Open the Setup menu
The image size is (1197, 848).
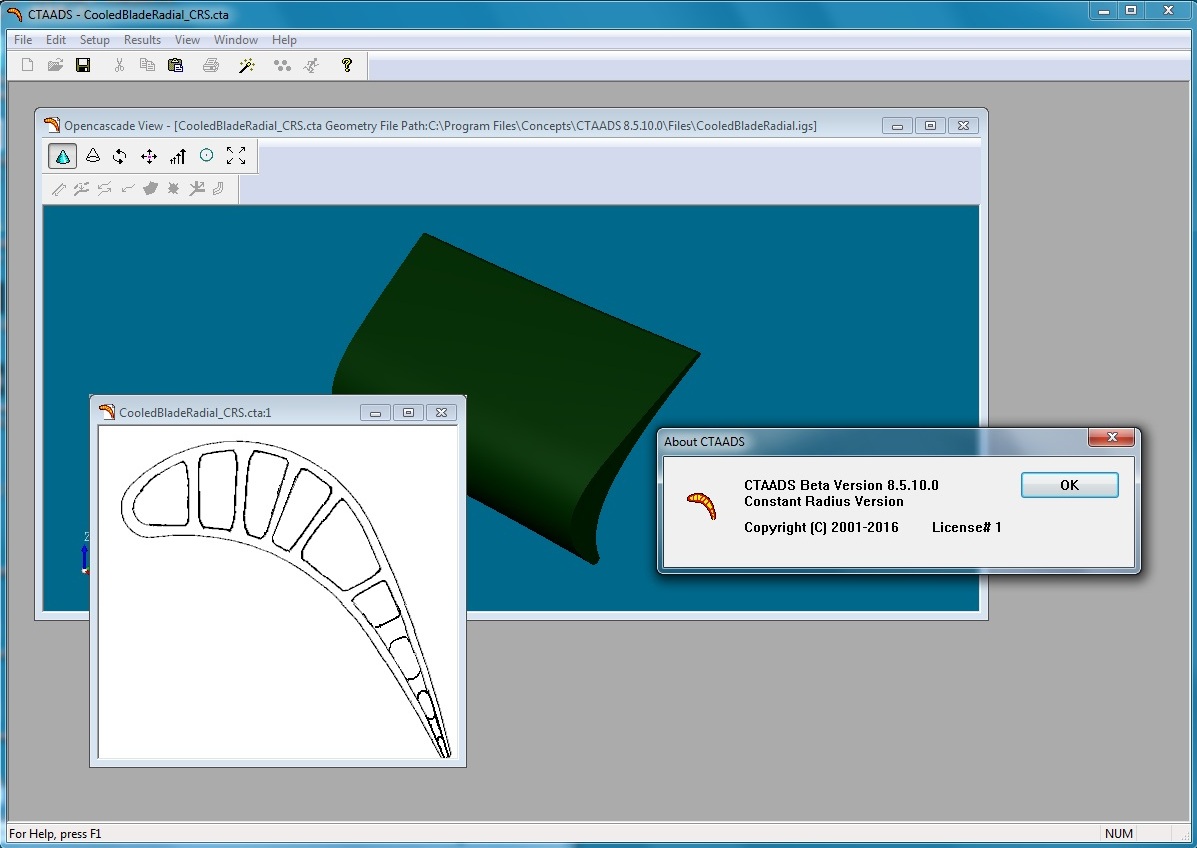point(95,40)
